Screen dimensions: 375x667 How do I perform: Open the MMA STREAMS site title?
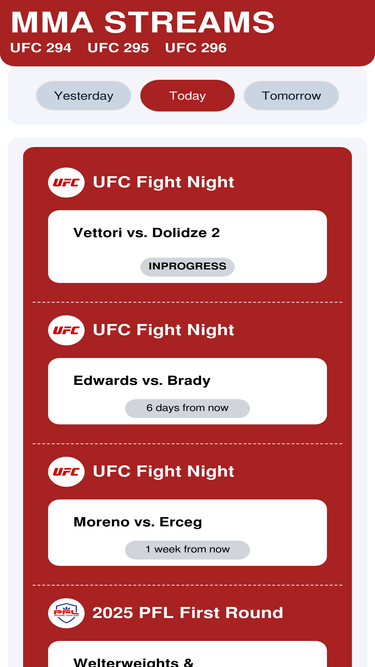(x=142, y=22)
